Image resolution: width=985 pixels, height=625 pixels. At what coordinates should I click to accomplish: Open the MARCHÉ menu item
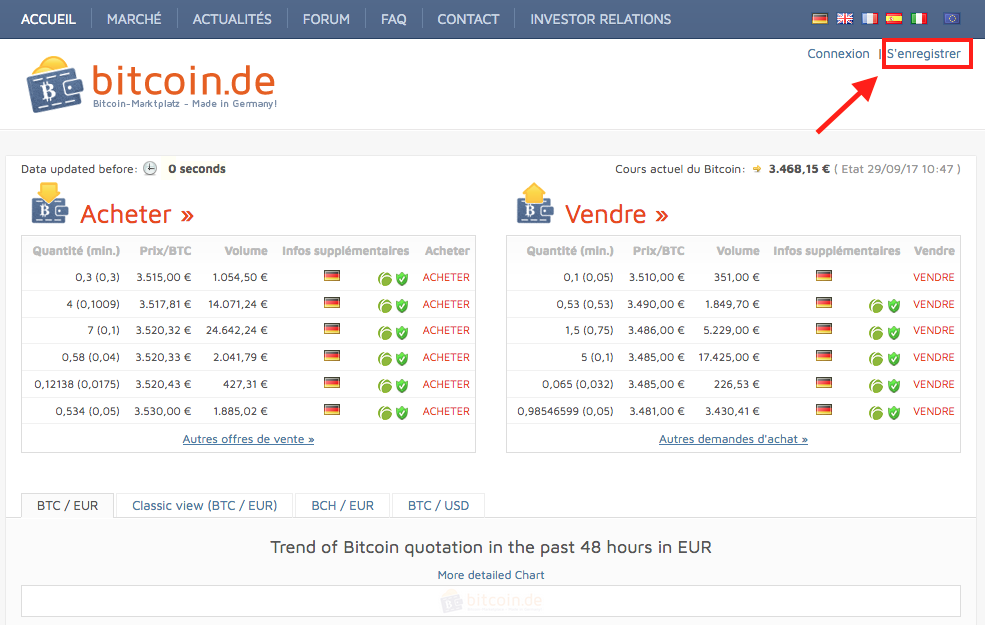tap(134, 19)
